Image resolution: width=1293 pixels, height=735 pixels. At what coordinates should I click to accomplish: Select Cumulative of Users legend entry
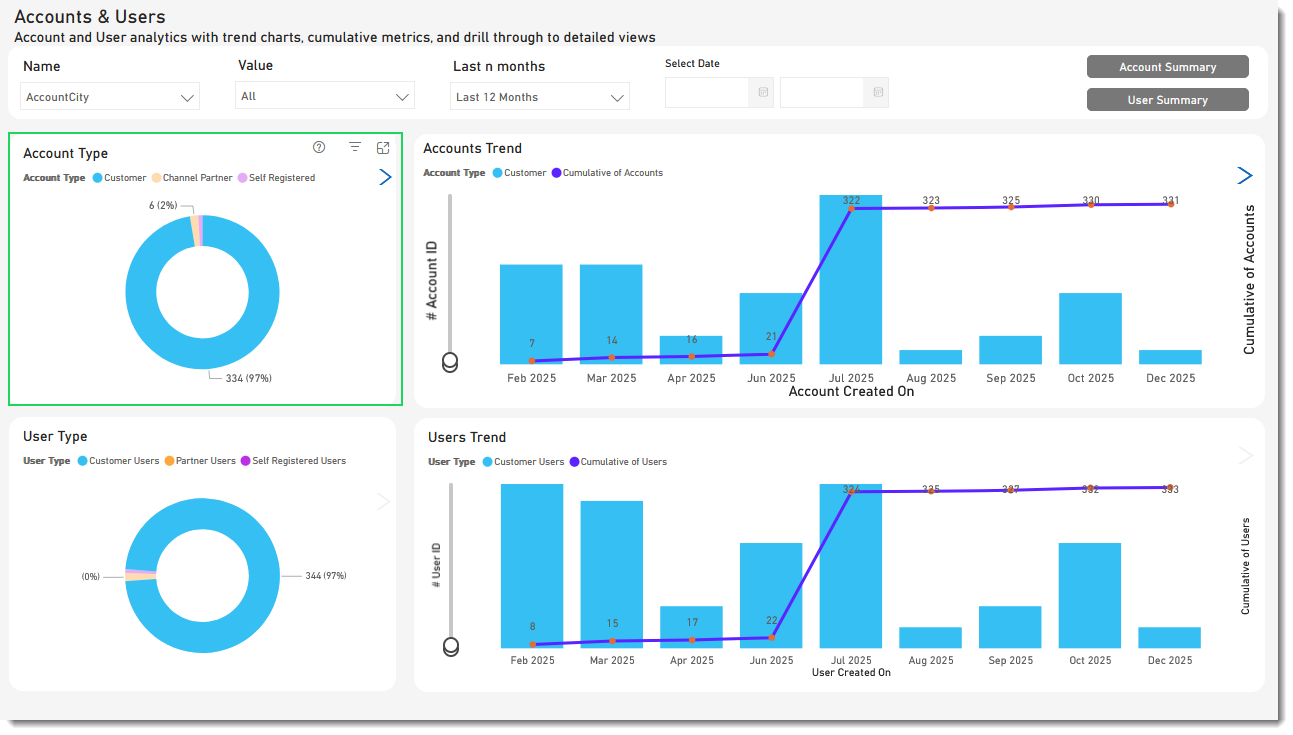tap(623, 462)
